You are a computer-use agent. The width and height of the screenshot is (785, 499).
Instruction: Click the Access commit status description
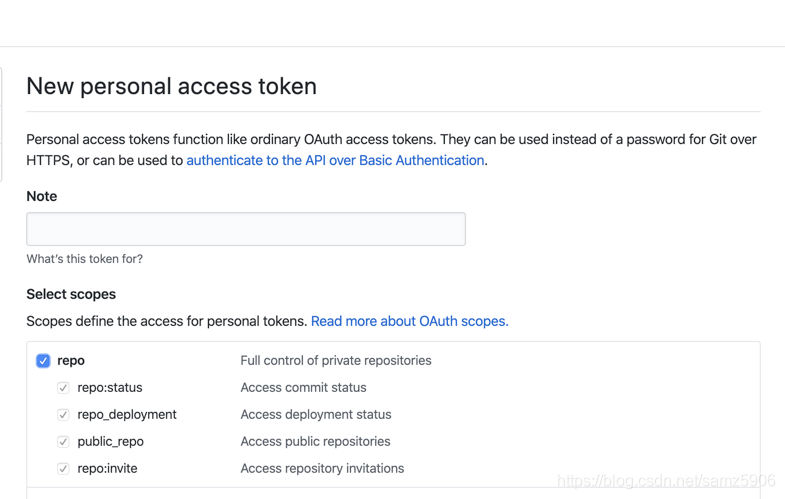(x=303, y=388)
